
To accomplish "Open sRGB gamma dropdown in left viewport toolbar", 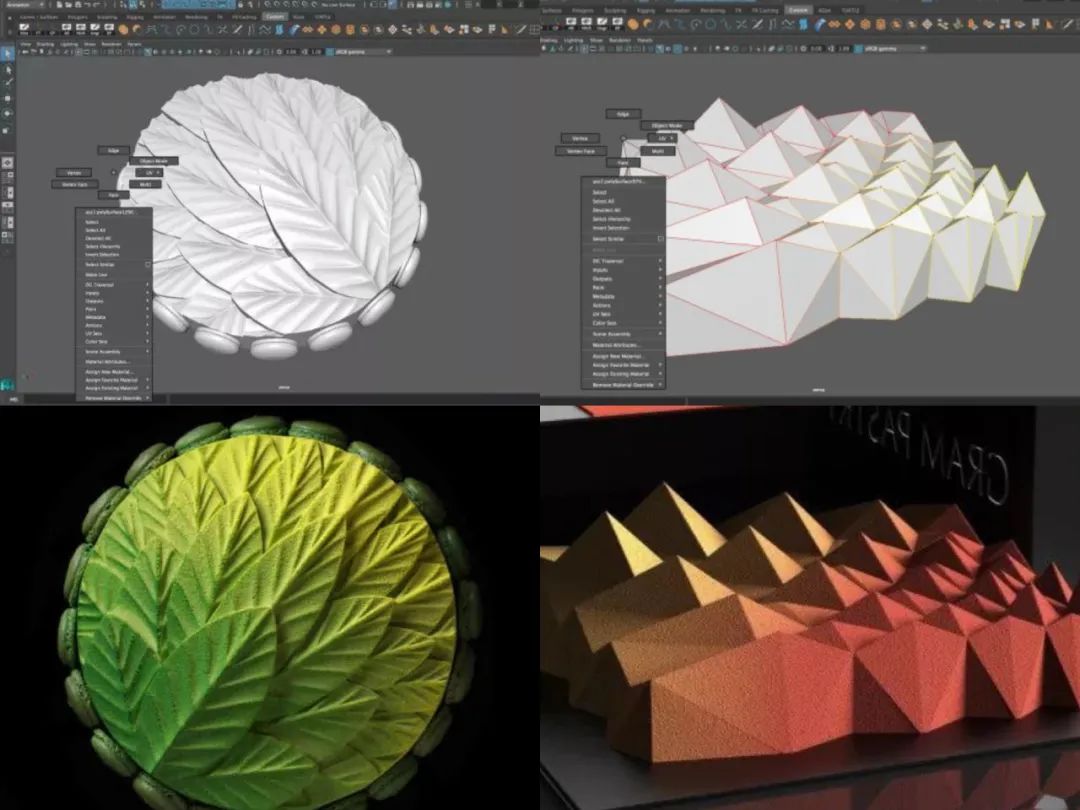I will [362, 52].
